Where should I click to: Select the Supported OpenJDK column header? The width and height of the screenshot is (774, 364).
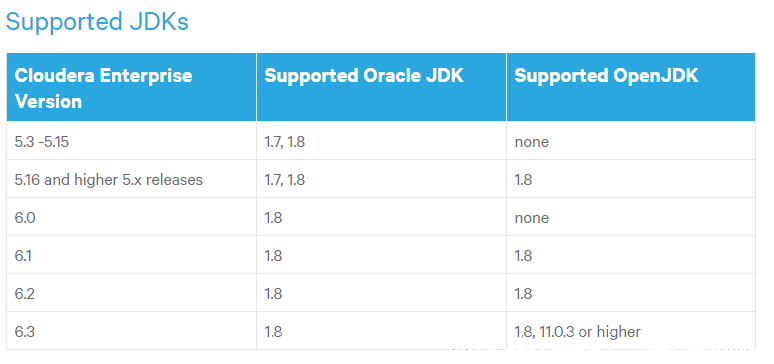(631, 87)
